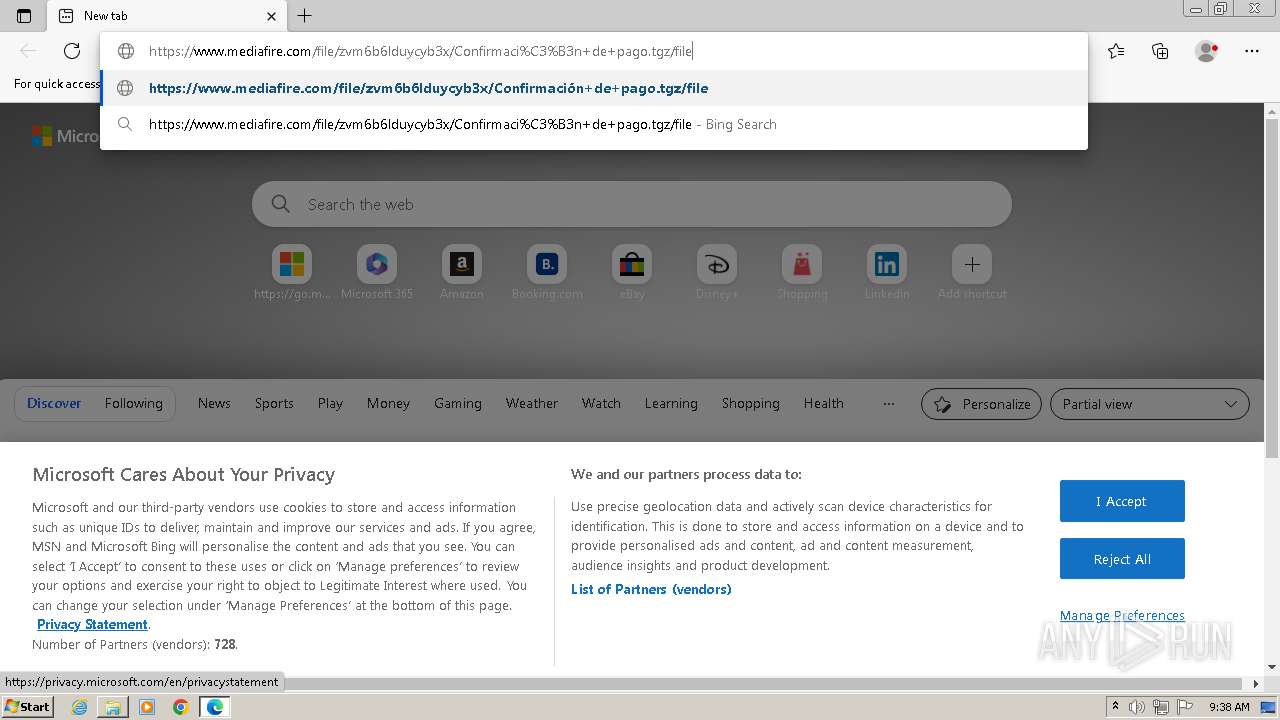Viewport: 1280px width, 720px height.
Task: Click the address bar URL field
Action: (594, 51)
